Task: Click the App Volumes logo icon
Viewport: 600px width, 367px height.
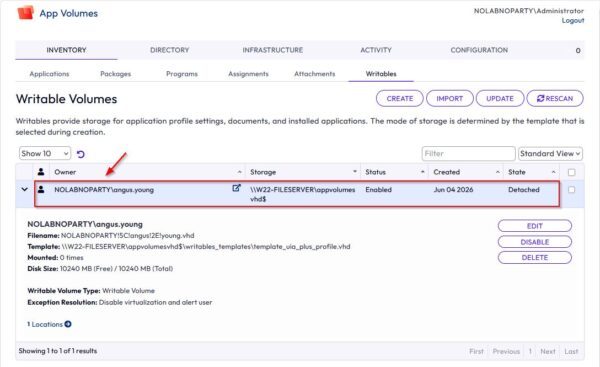Action: pos(26,13)
